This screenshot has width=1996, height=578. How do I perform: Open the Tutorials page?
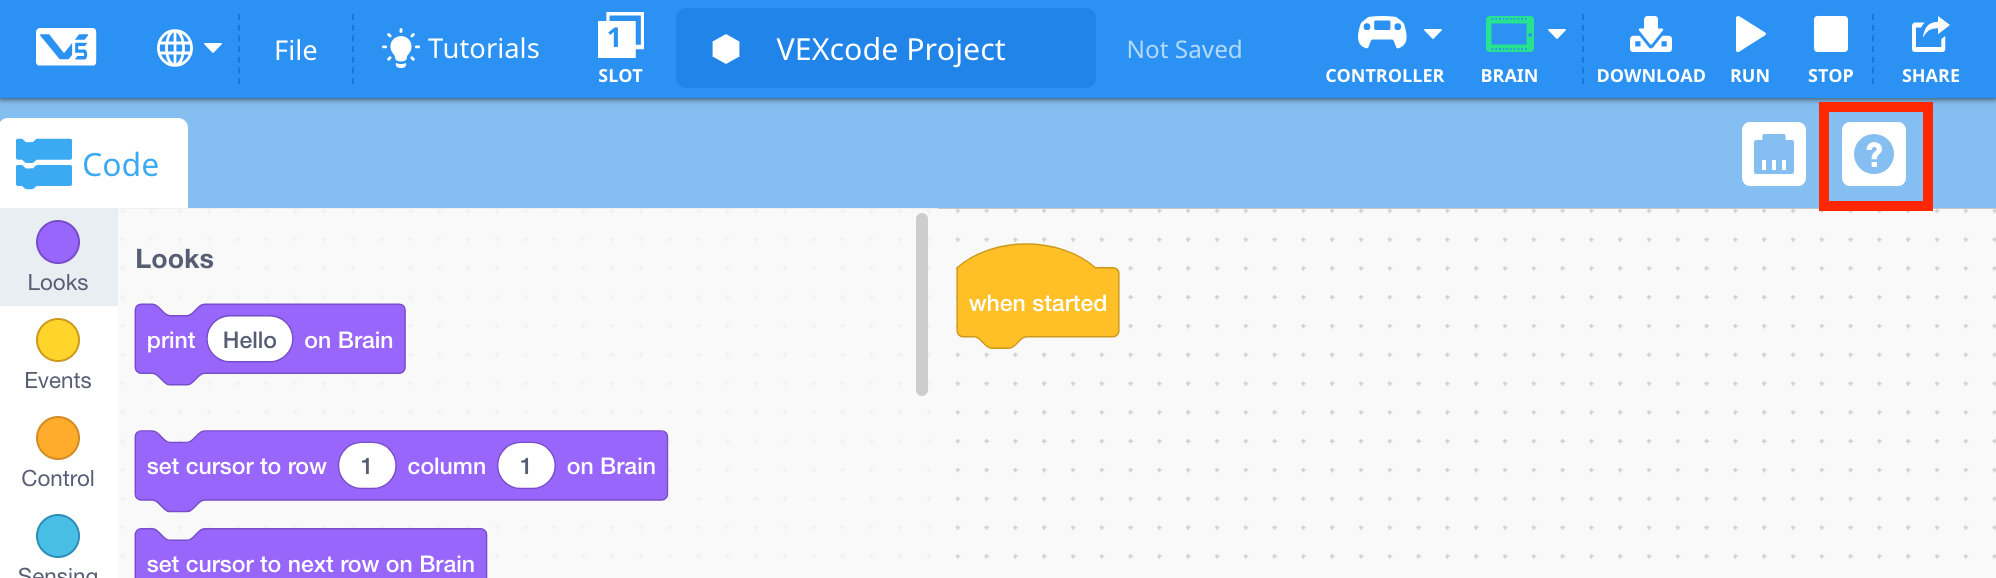coord(460,46)
